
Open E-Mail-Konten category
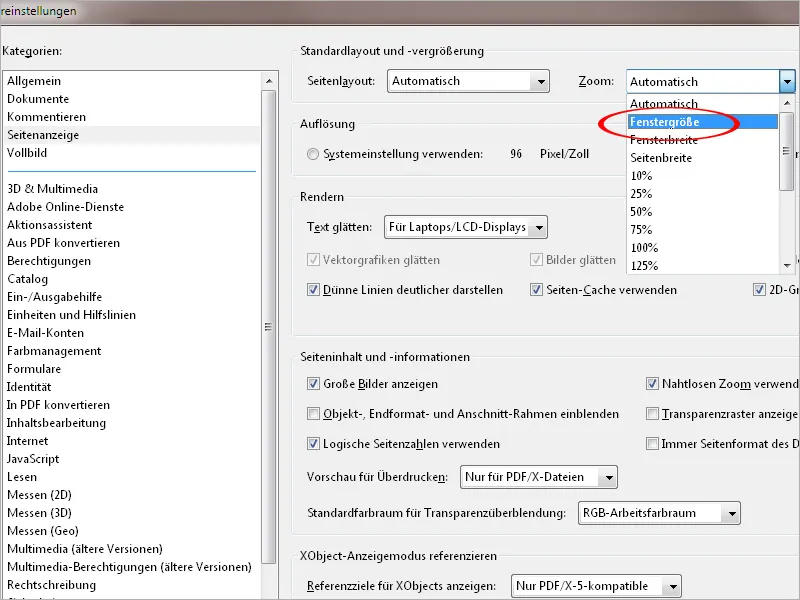coord(45,333)
